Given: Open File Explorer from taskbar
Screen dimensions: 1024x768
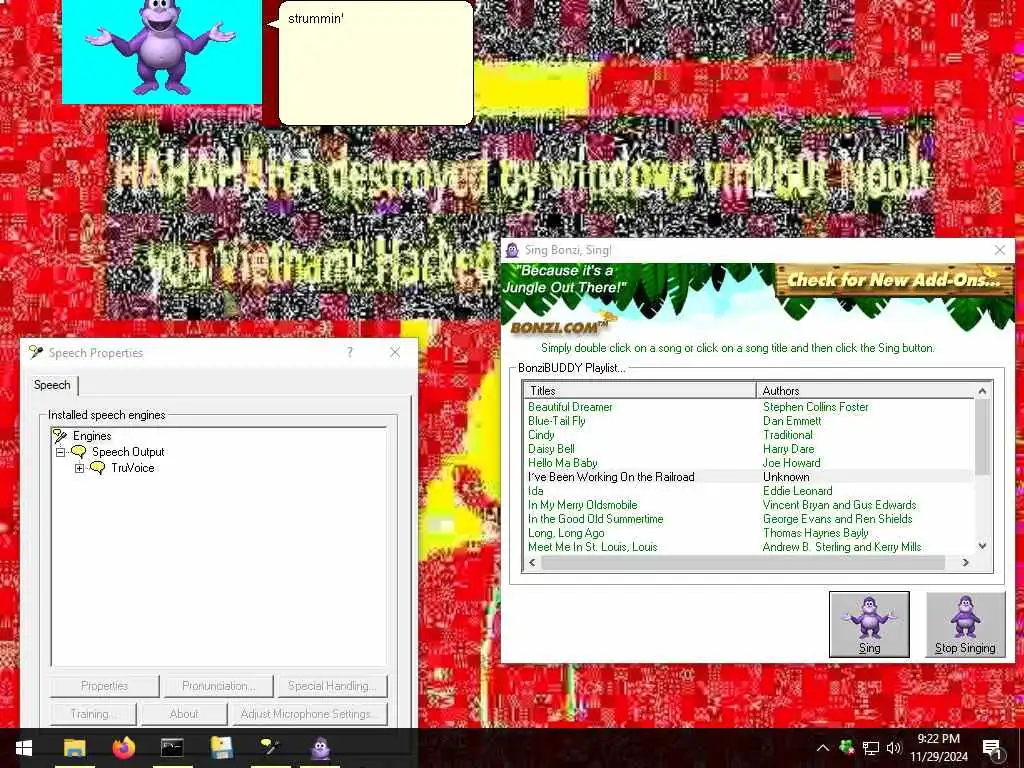Looking at the screenshot, I should tap(74, 748).
